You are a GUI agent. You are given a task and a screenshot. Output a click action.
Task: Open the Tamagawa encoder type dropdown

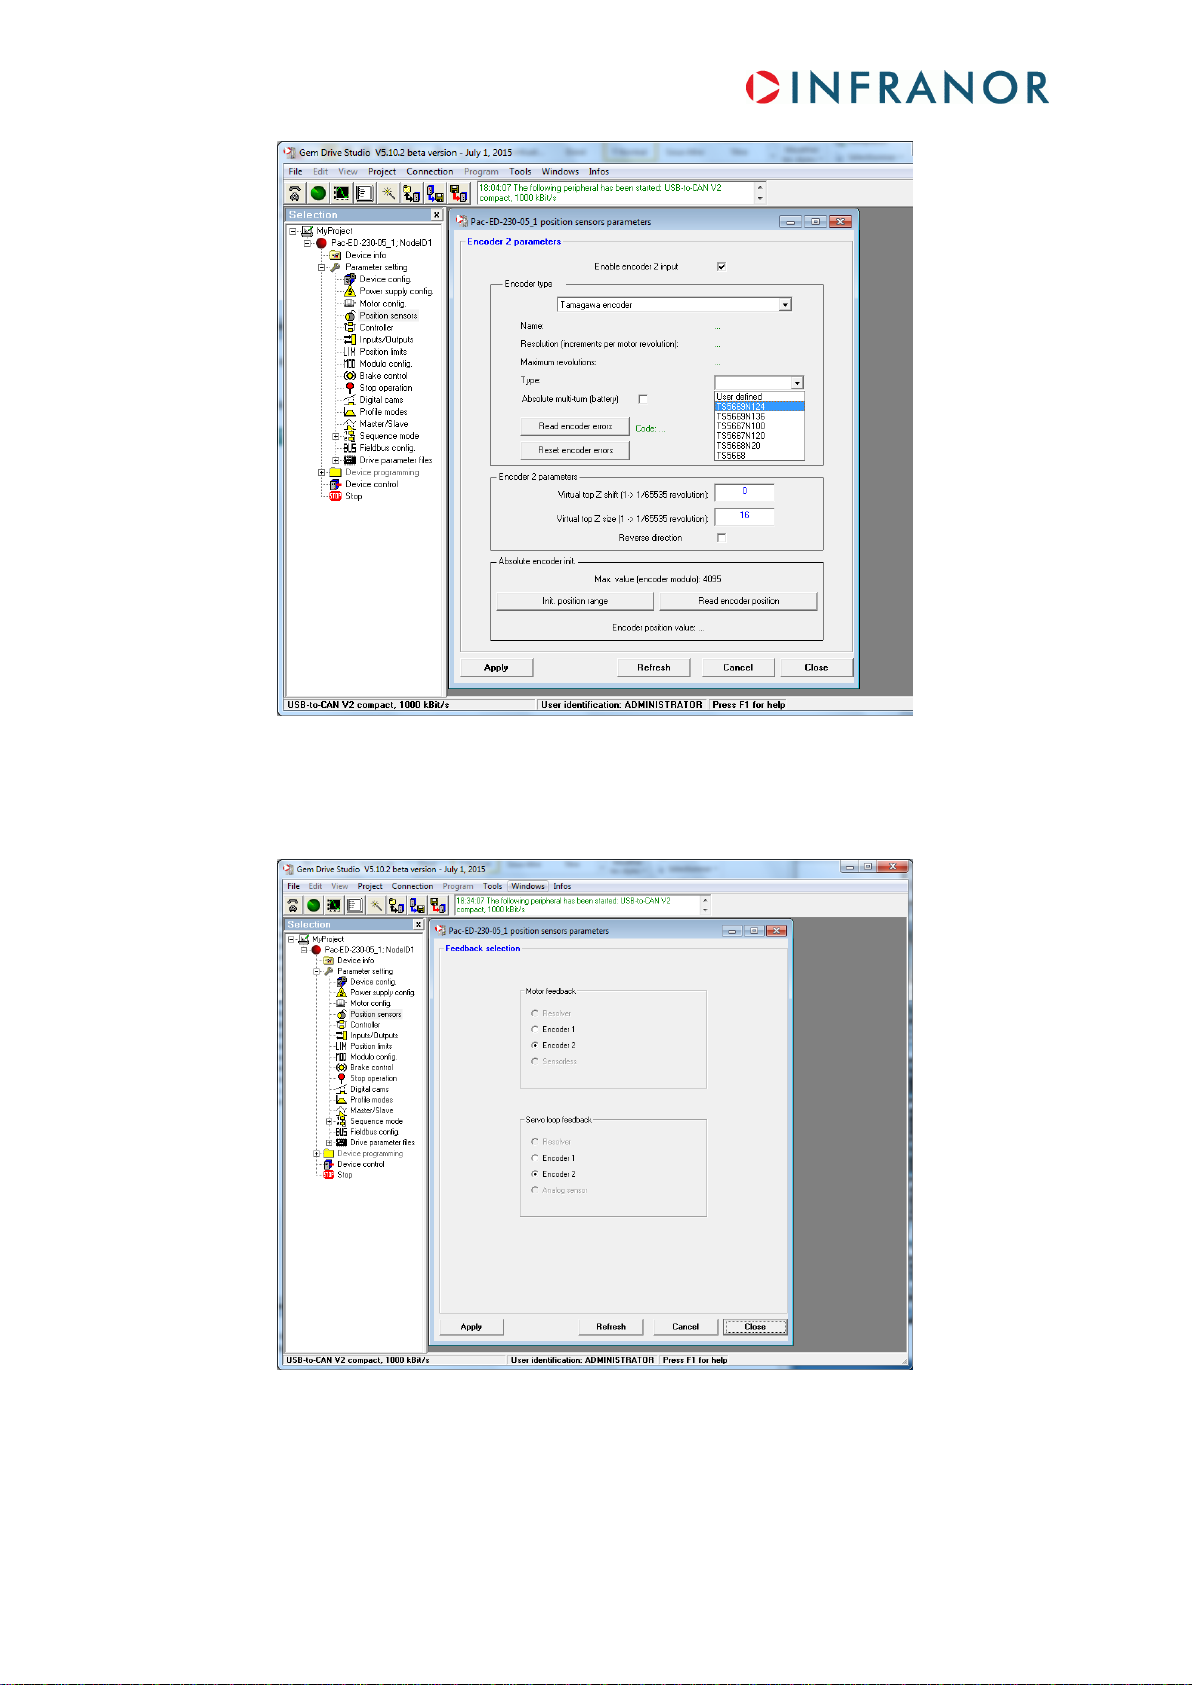coord(785,305)
